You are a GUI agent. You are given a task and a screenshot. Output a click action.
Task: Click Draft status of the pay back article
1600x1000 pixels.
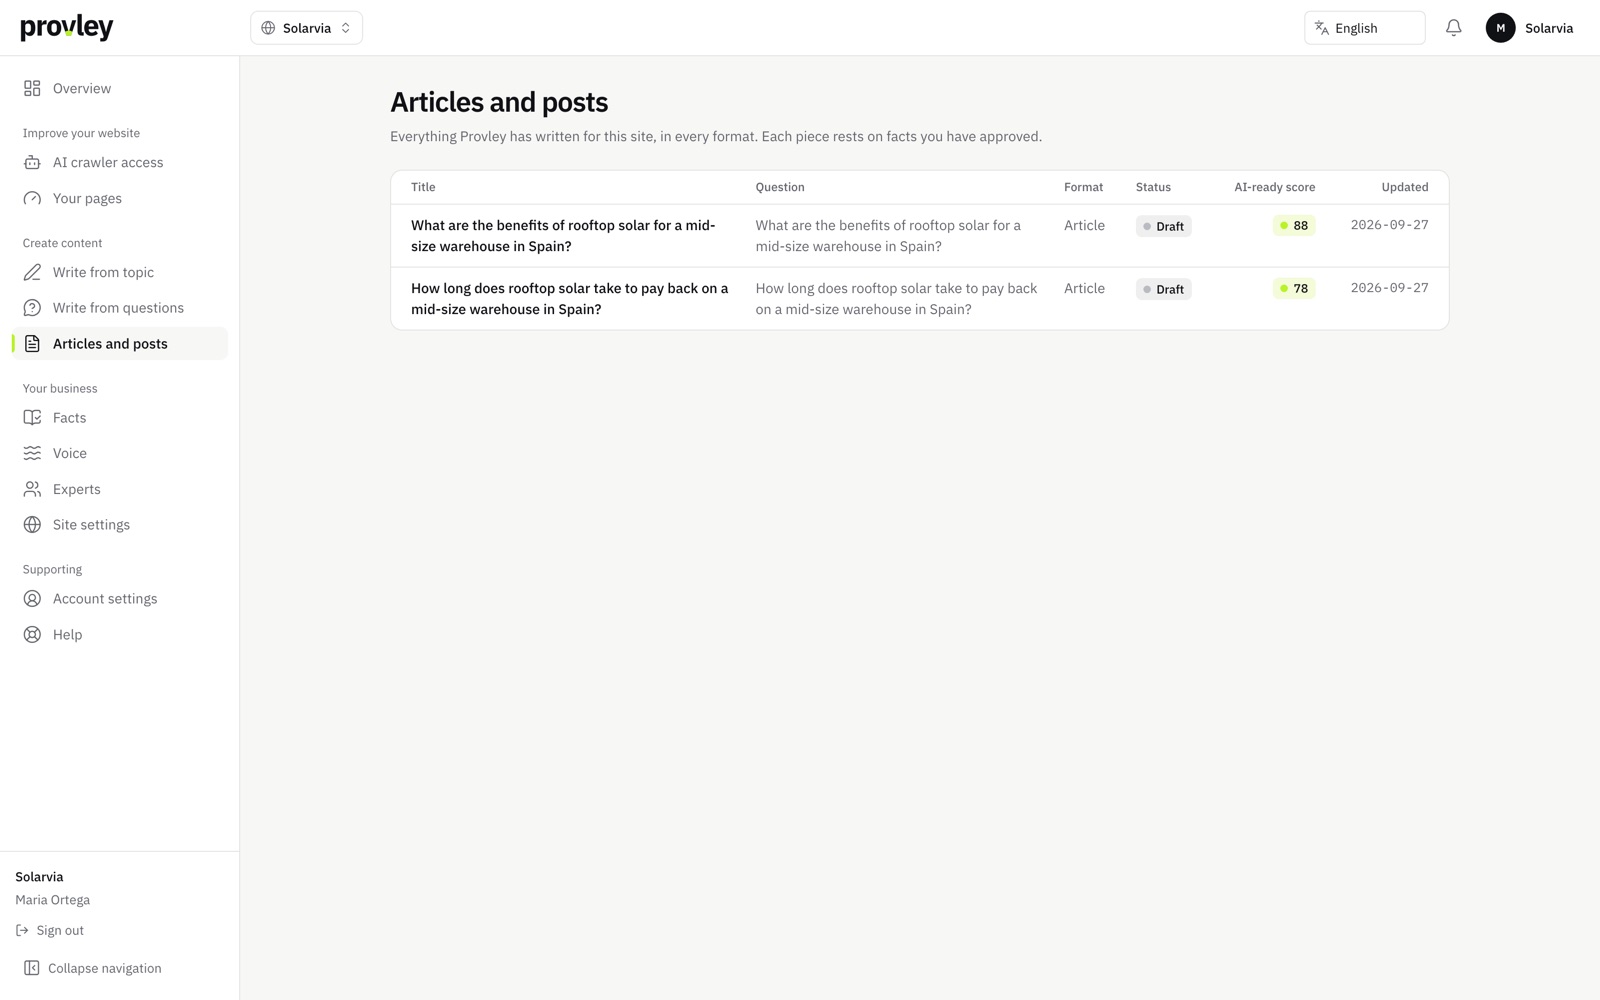coord(1163,289)
